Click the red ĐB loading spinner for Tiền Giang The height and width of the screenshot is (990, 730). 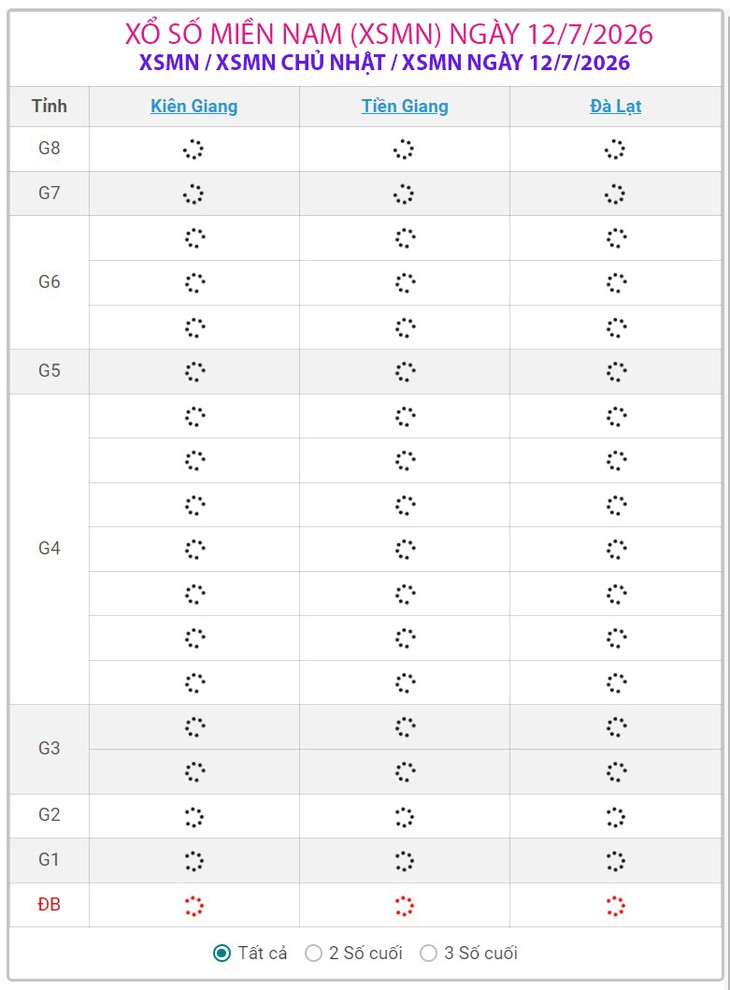coord(404,906)
